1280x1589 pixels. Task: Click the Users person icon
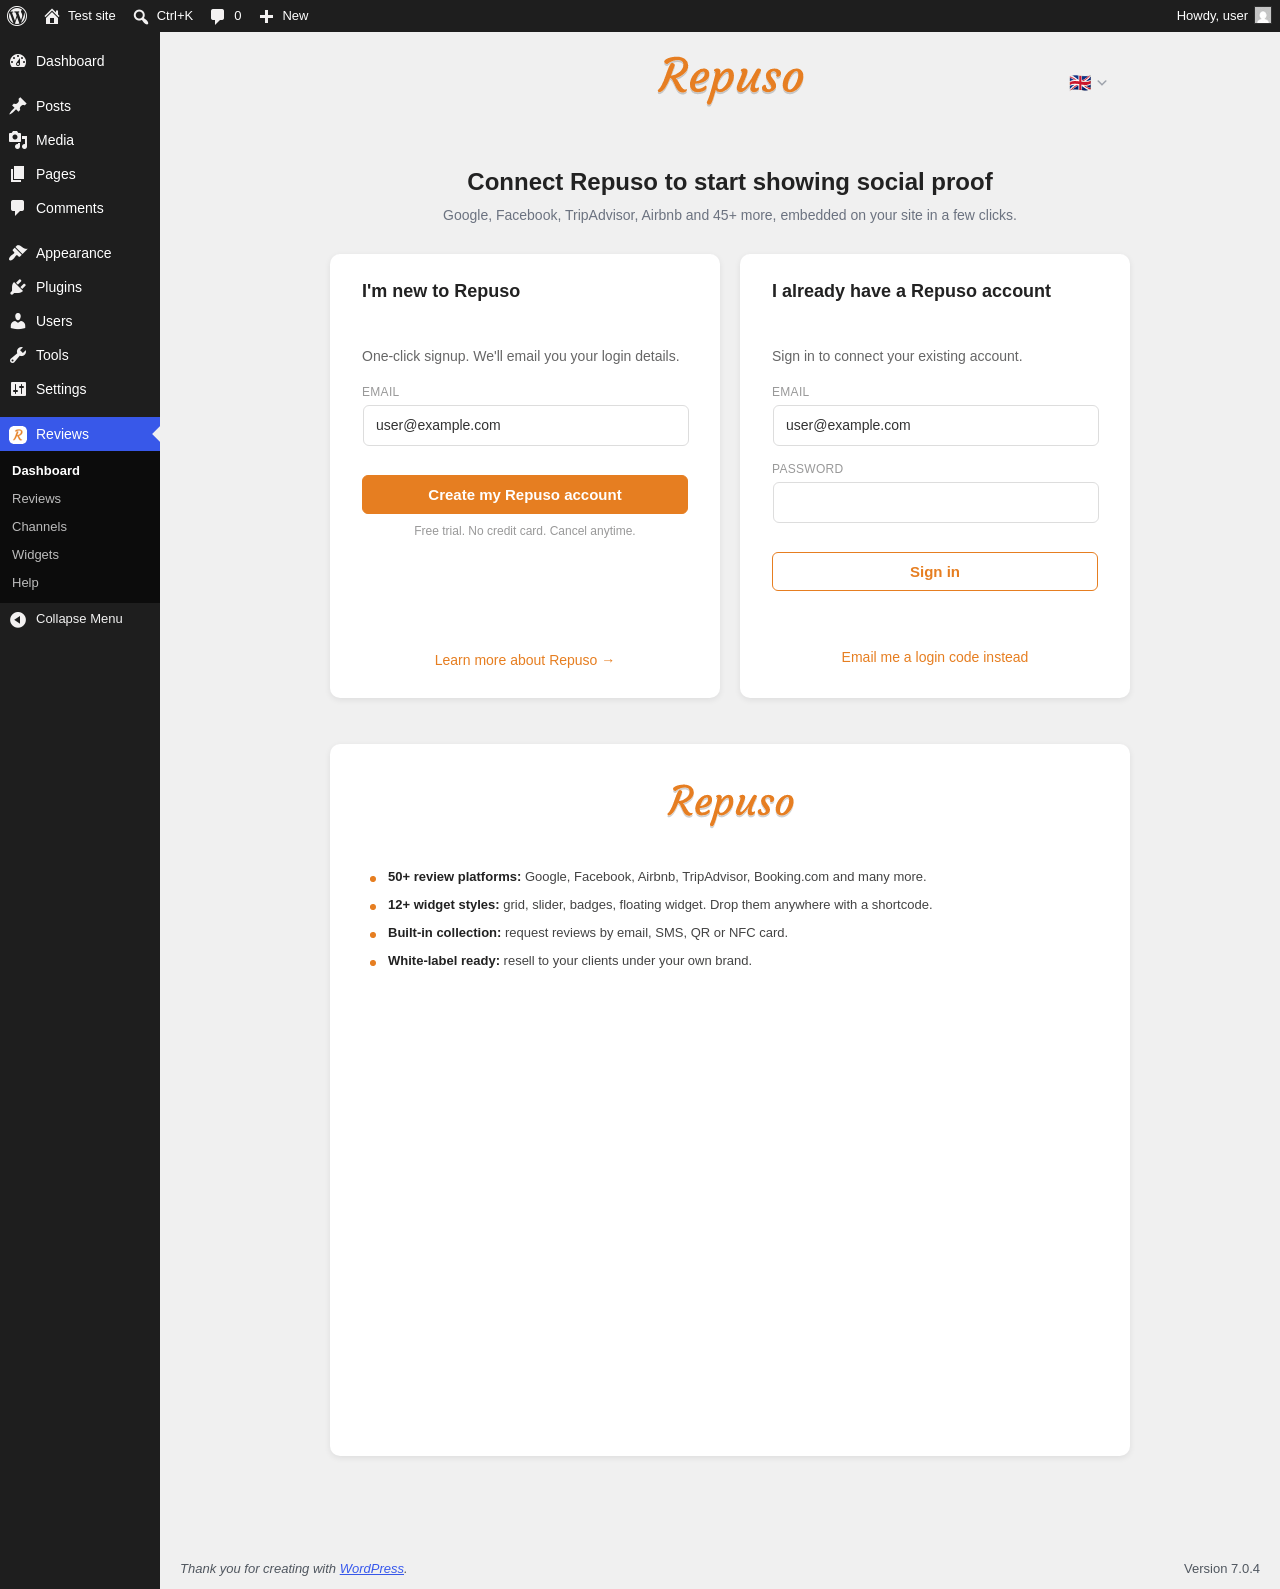[18, 321]
